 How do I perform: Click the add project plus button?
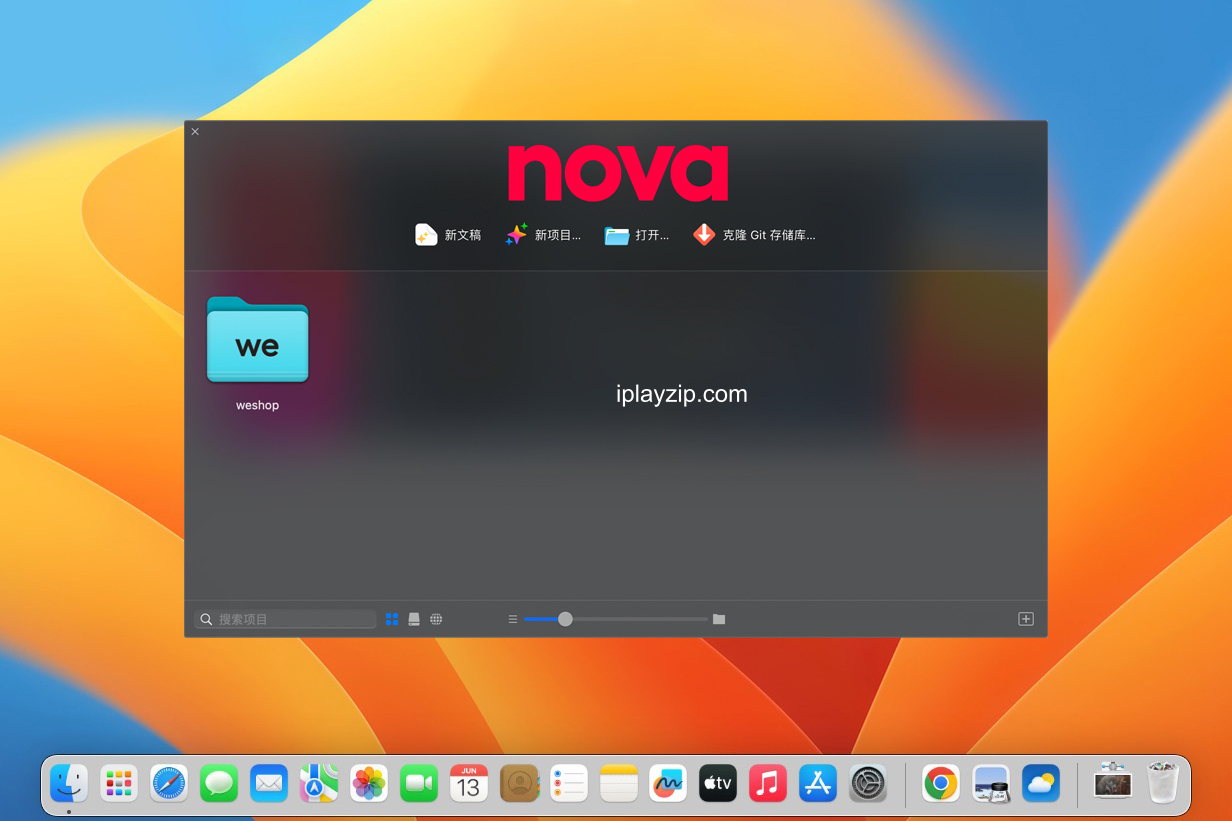[1025, 619]
